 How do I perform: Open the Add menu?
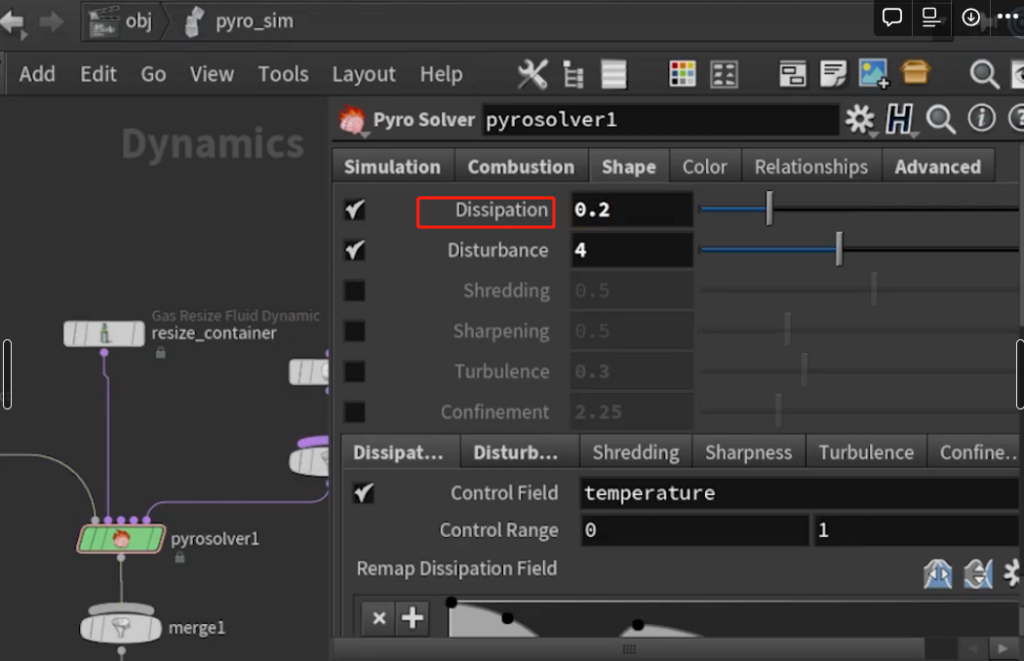click(37, 74)
